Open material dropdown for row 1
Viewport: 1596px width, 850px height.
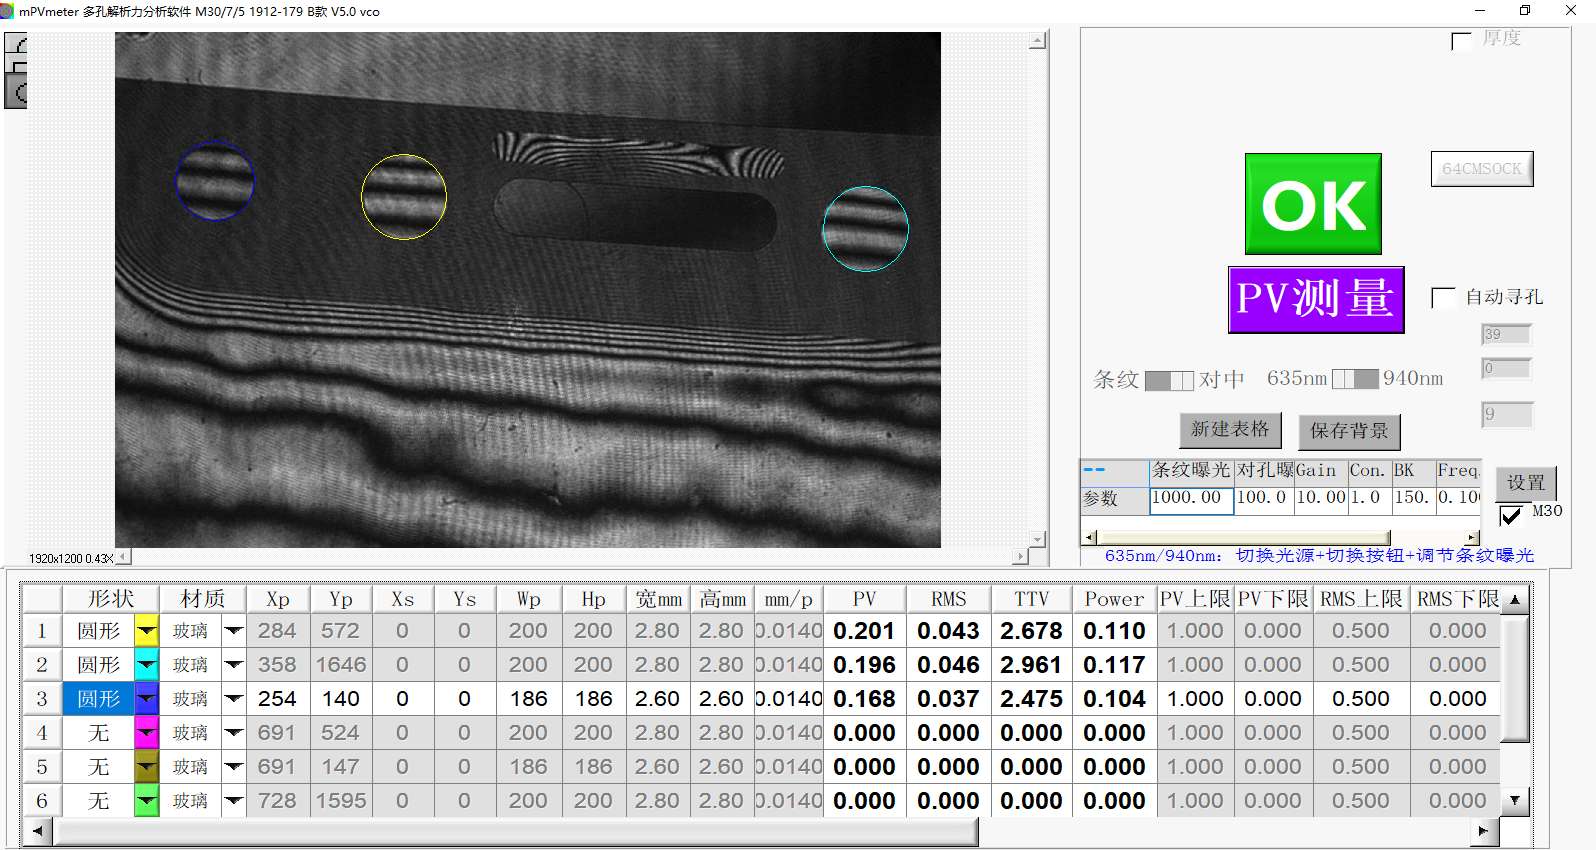pos(234,631)
